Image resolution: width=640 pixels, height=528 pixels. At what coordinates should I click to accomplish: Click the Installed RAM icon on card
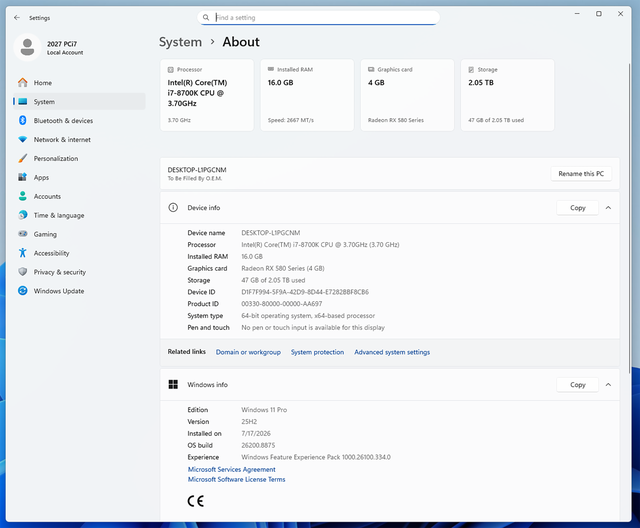[x=271, y=69]
